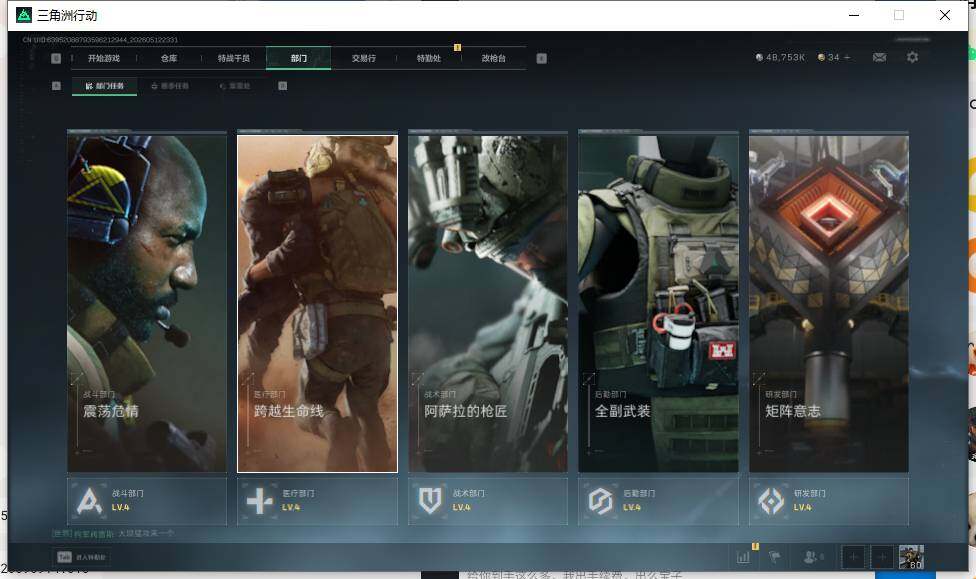Click the key-hint icon right of 改枪台
The image size is (976, 579).
(x=542, y=59)
